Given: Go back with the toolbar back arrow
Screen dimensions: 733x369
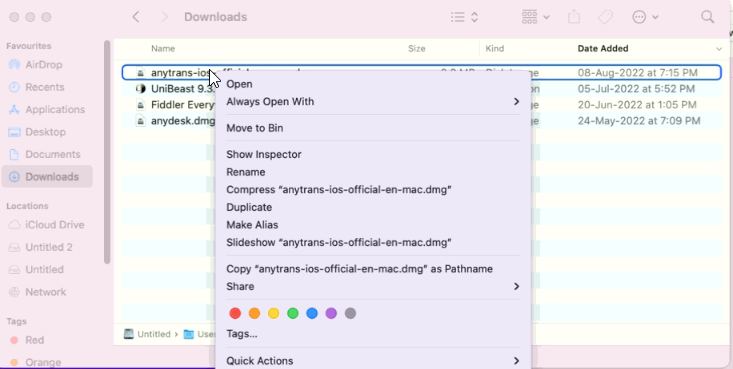Looking at the screenshot, I should click(136, 17).
